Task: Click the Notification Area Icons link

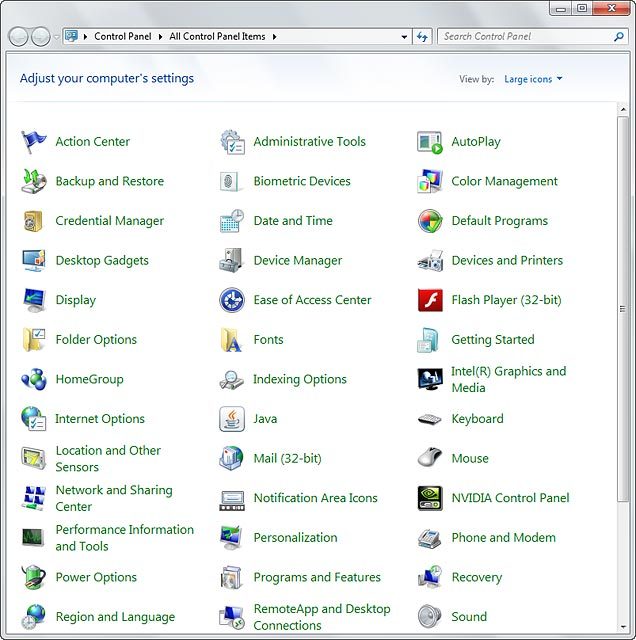Action: 316,498
